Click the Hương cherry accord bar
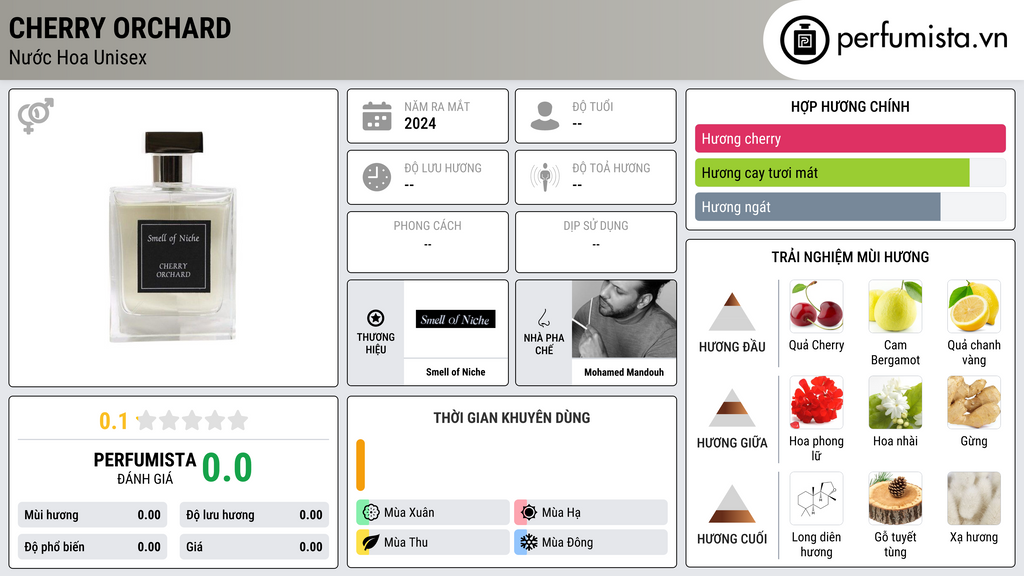Image resolution: width=1024 pixels, height=576 pixels. [x=850, y=138]
